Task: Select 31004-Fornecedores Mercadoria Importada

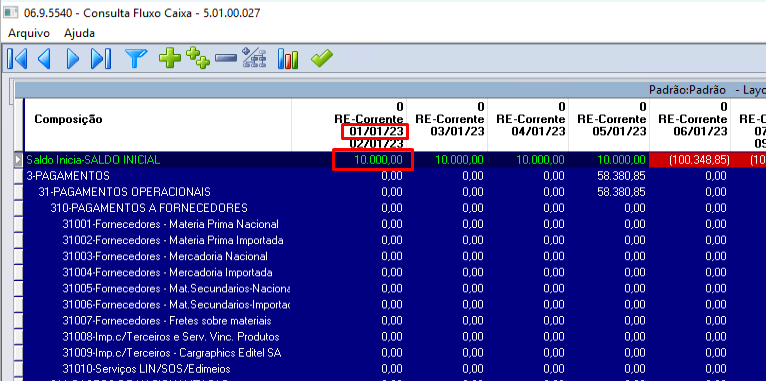Action: point(394,273)
